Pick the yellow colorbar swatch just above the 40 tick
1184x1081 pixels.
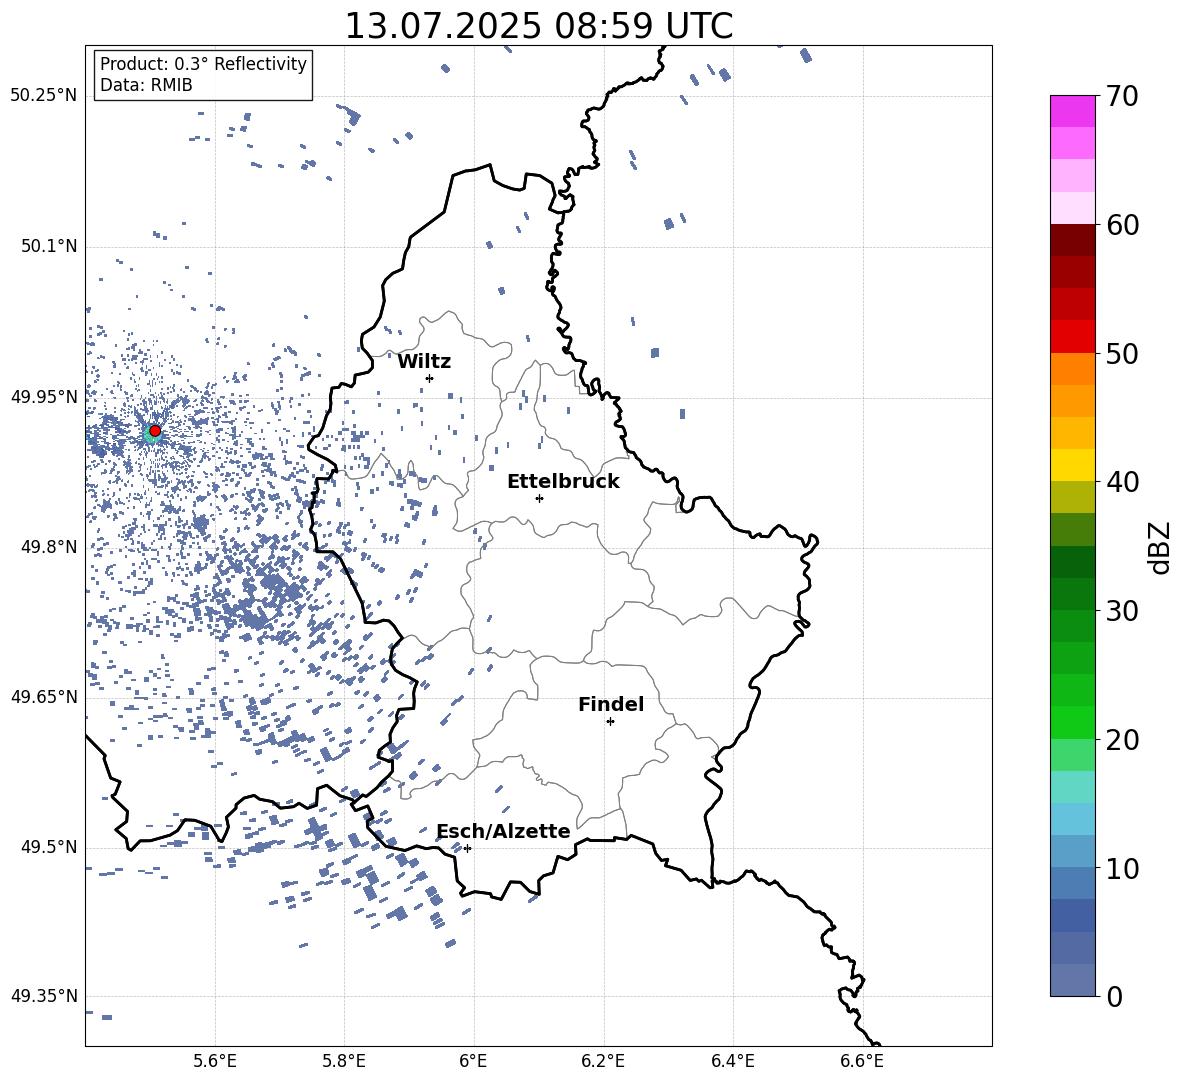coord(1072,465)
